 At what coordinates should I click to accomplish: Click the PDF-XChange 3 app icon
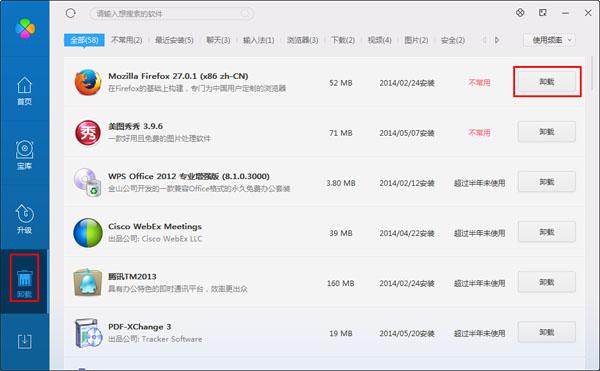pos(88,333)
